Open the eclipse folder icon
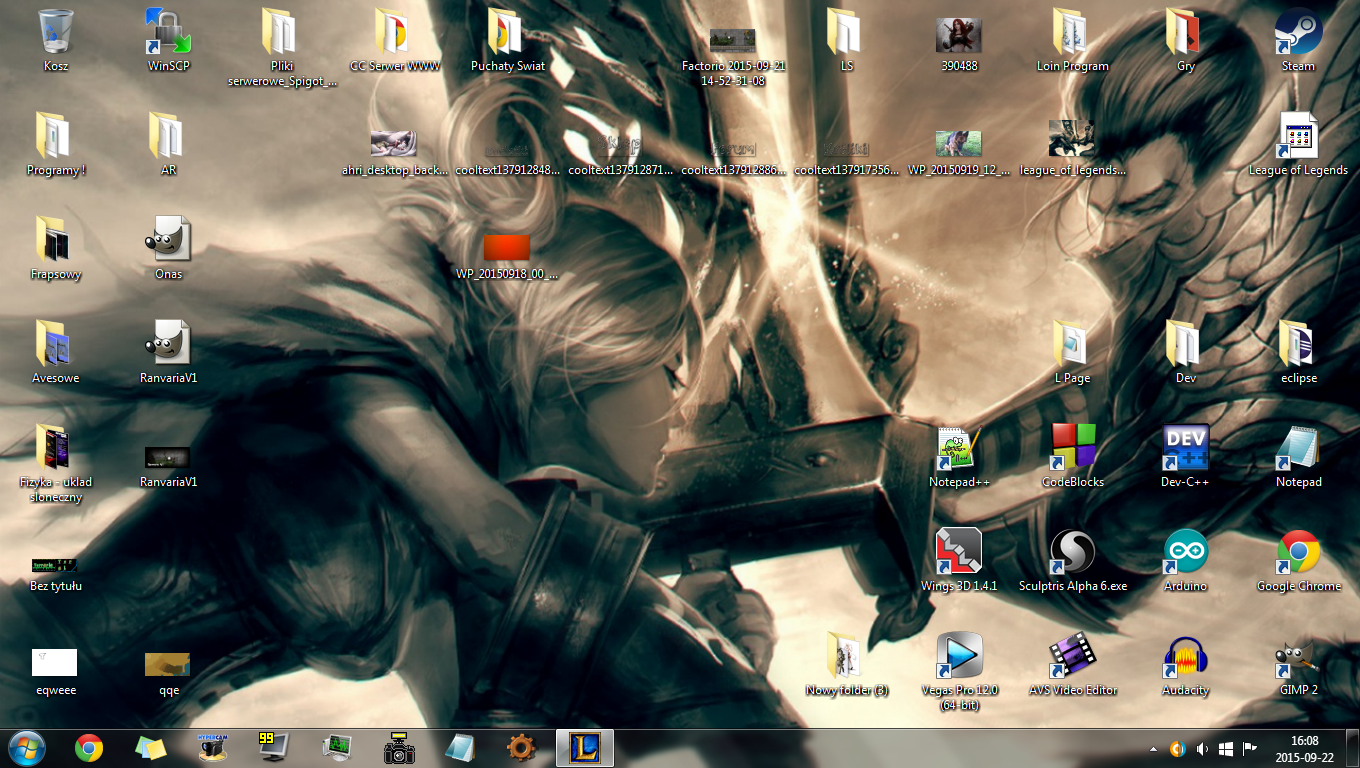The image size is (1360, 768). pos(1298,344)
